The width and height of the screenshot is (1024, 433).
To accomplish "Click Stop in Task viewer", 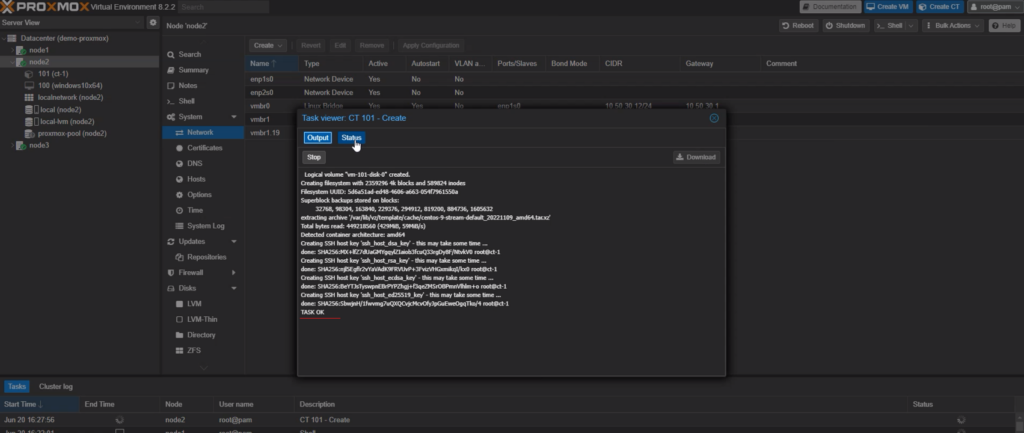I will (314, 157).
